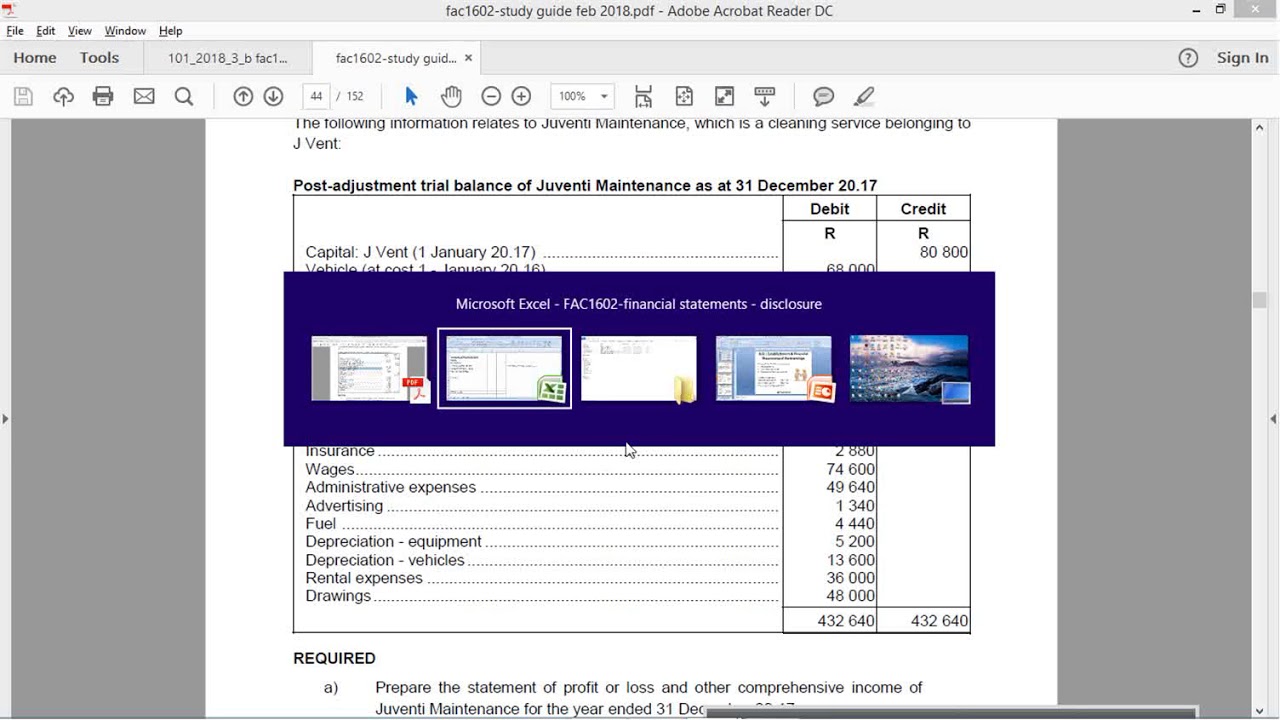The image size is (1280, 720).
Task: Zoom in with the plus icon
Action: (521, 96)
